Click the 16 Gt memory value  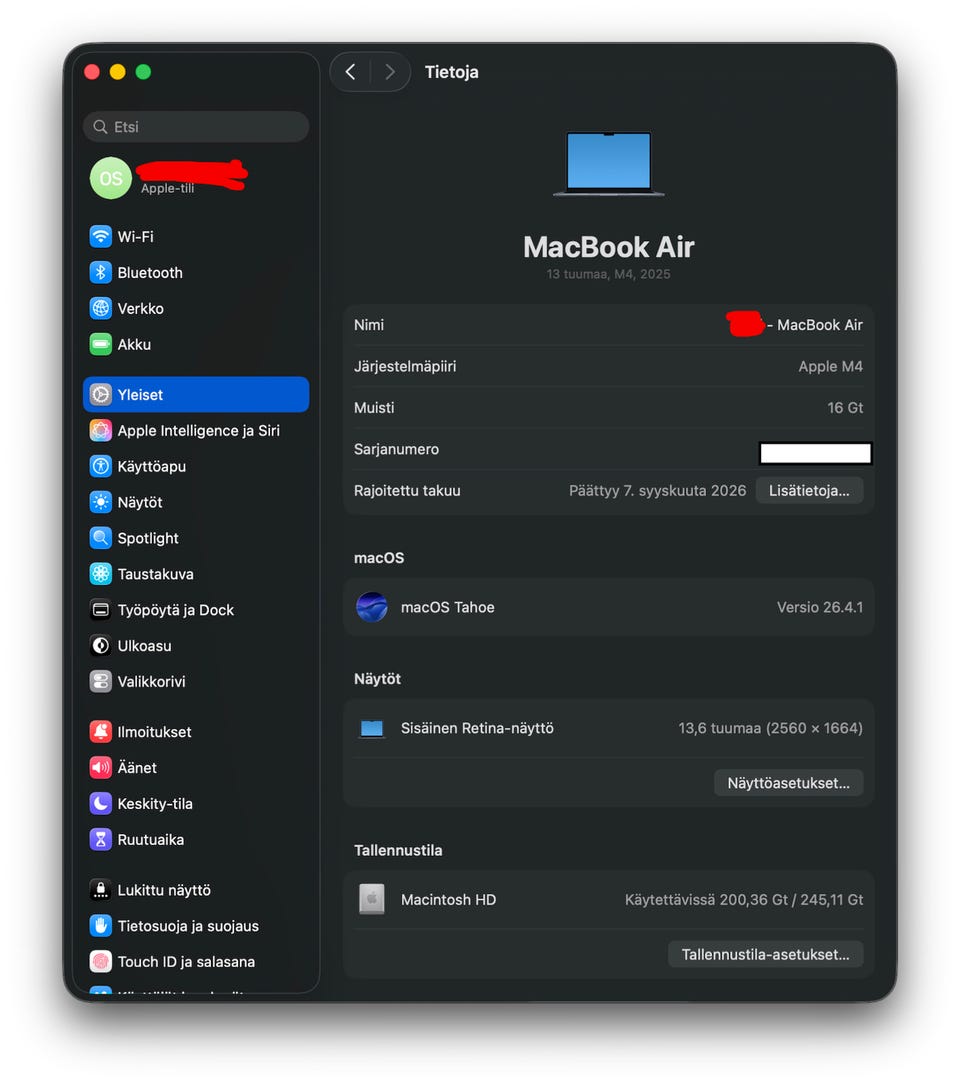click(845, 408)
